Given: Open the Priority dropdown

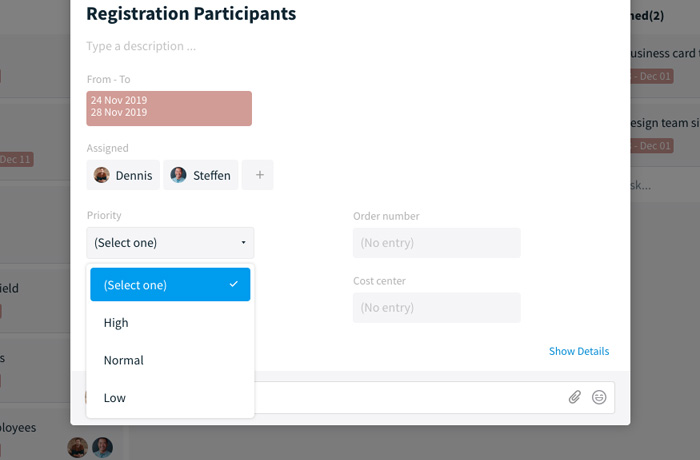Looking at the screenshot, I should pyautogui.click(x=170, y=242).
